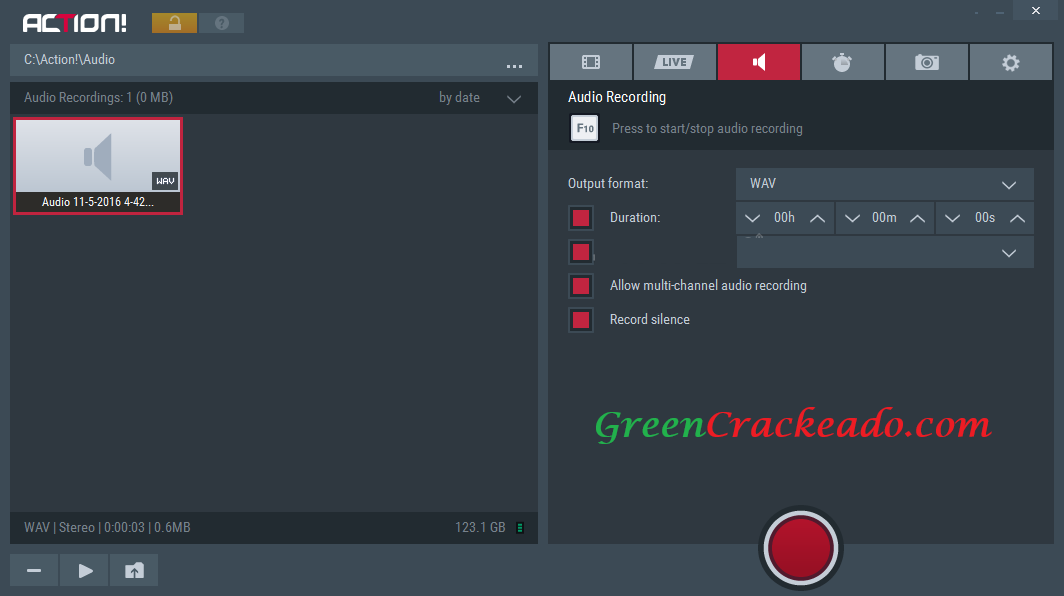Increase the duration hours value

pyautogui.click(x=817, y=218)
